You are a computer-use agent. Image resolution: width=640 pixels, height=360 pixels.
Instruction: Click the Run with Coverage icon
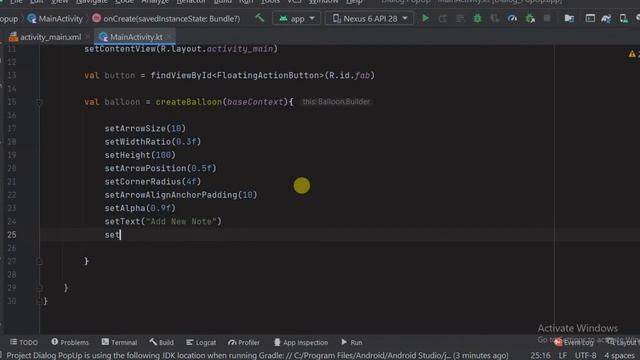[x=495, y=18]
